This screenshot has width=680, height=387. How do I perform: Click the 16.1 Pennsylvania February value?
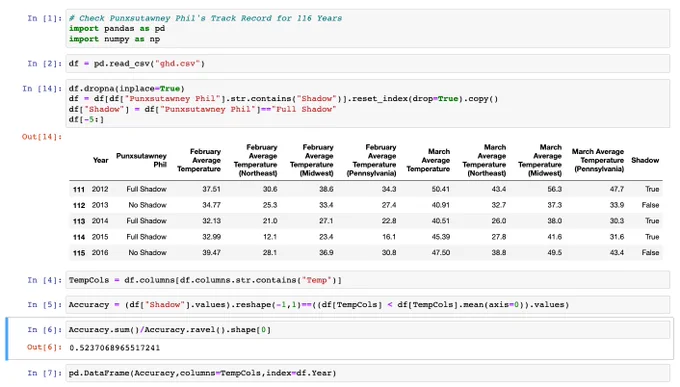point(389,237)
